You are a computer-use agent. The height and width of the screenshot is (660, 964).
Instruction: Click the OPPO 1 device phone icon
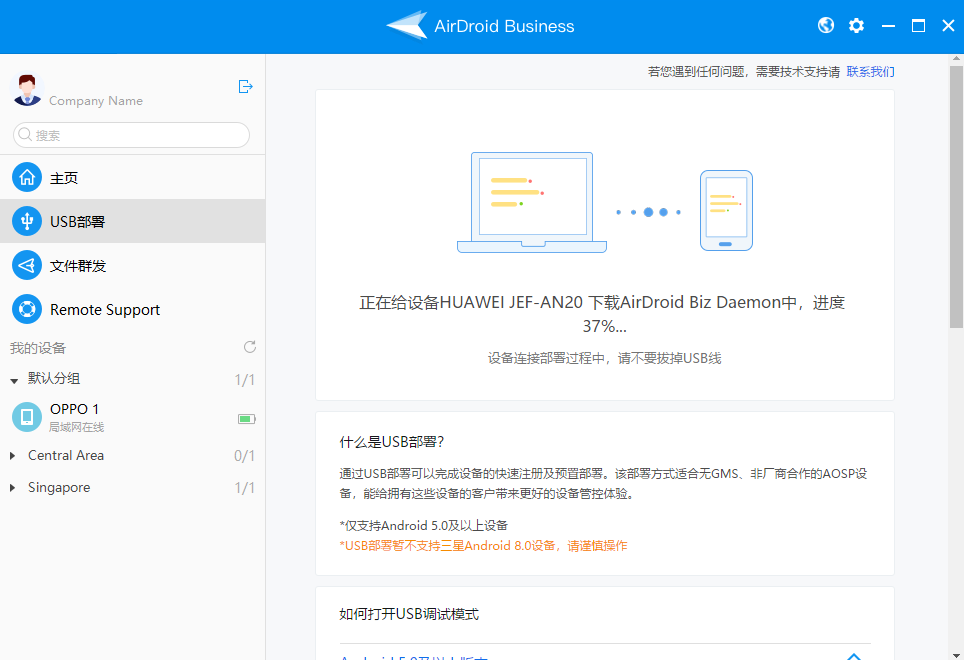coord(27,417)
